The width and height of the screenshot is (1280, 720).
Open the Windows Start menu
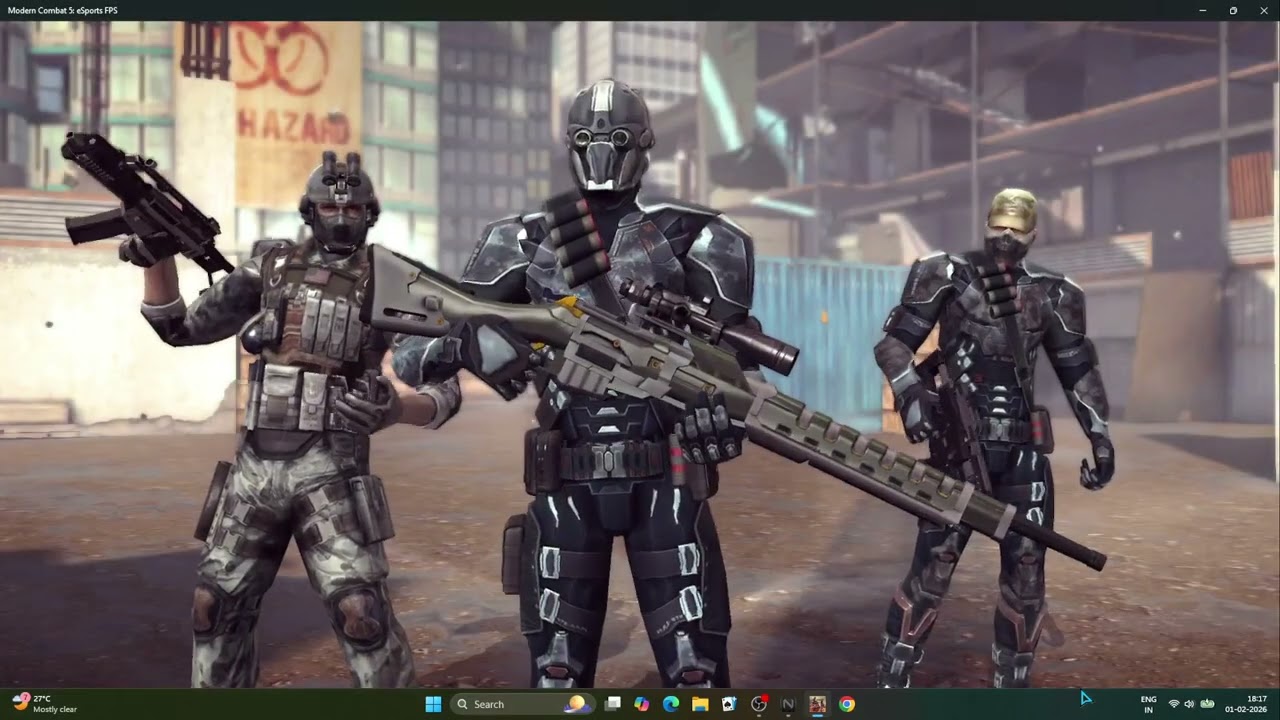click(x=433, y=704)
